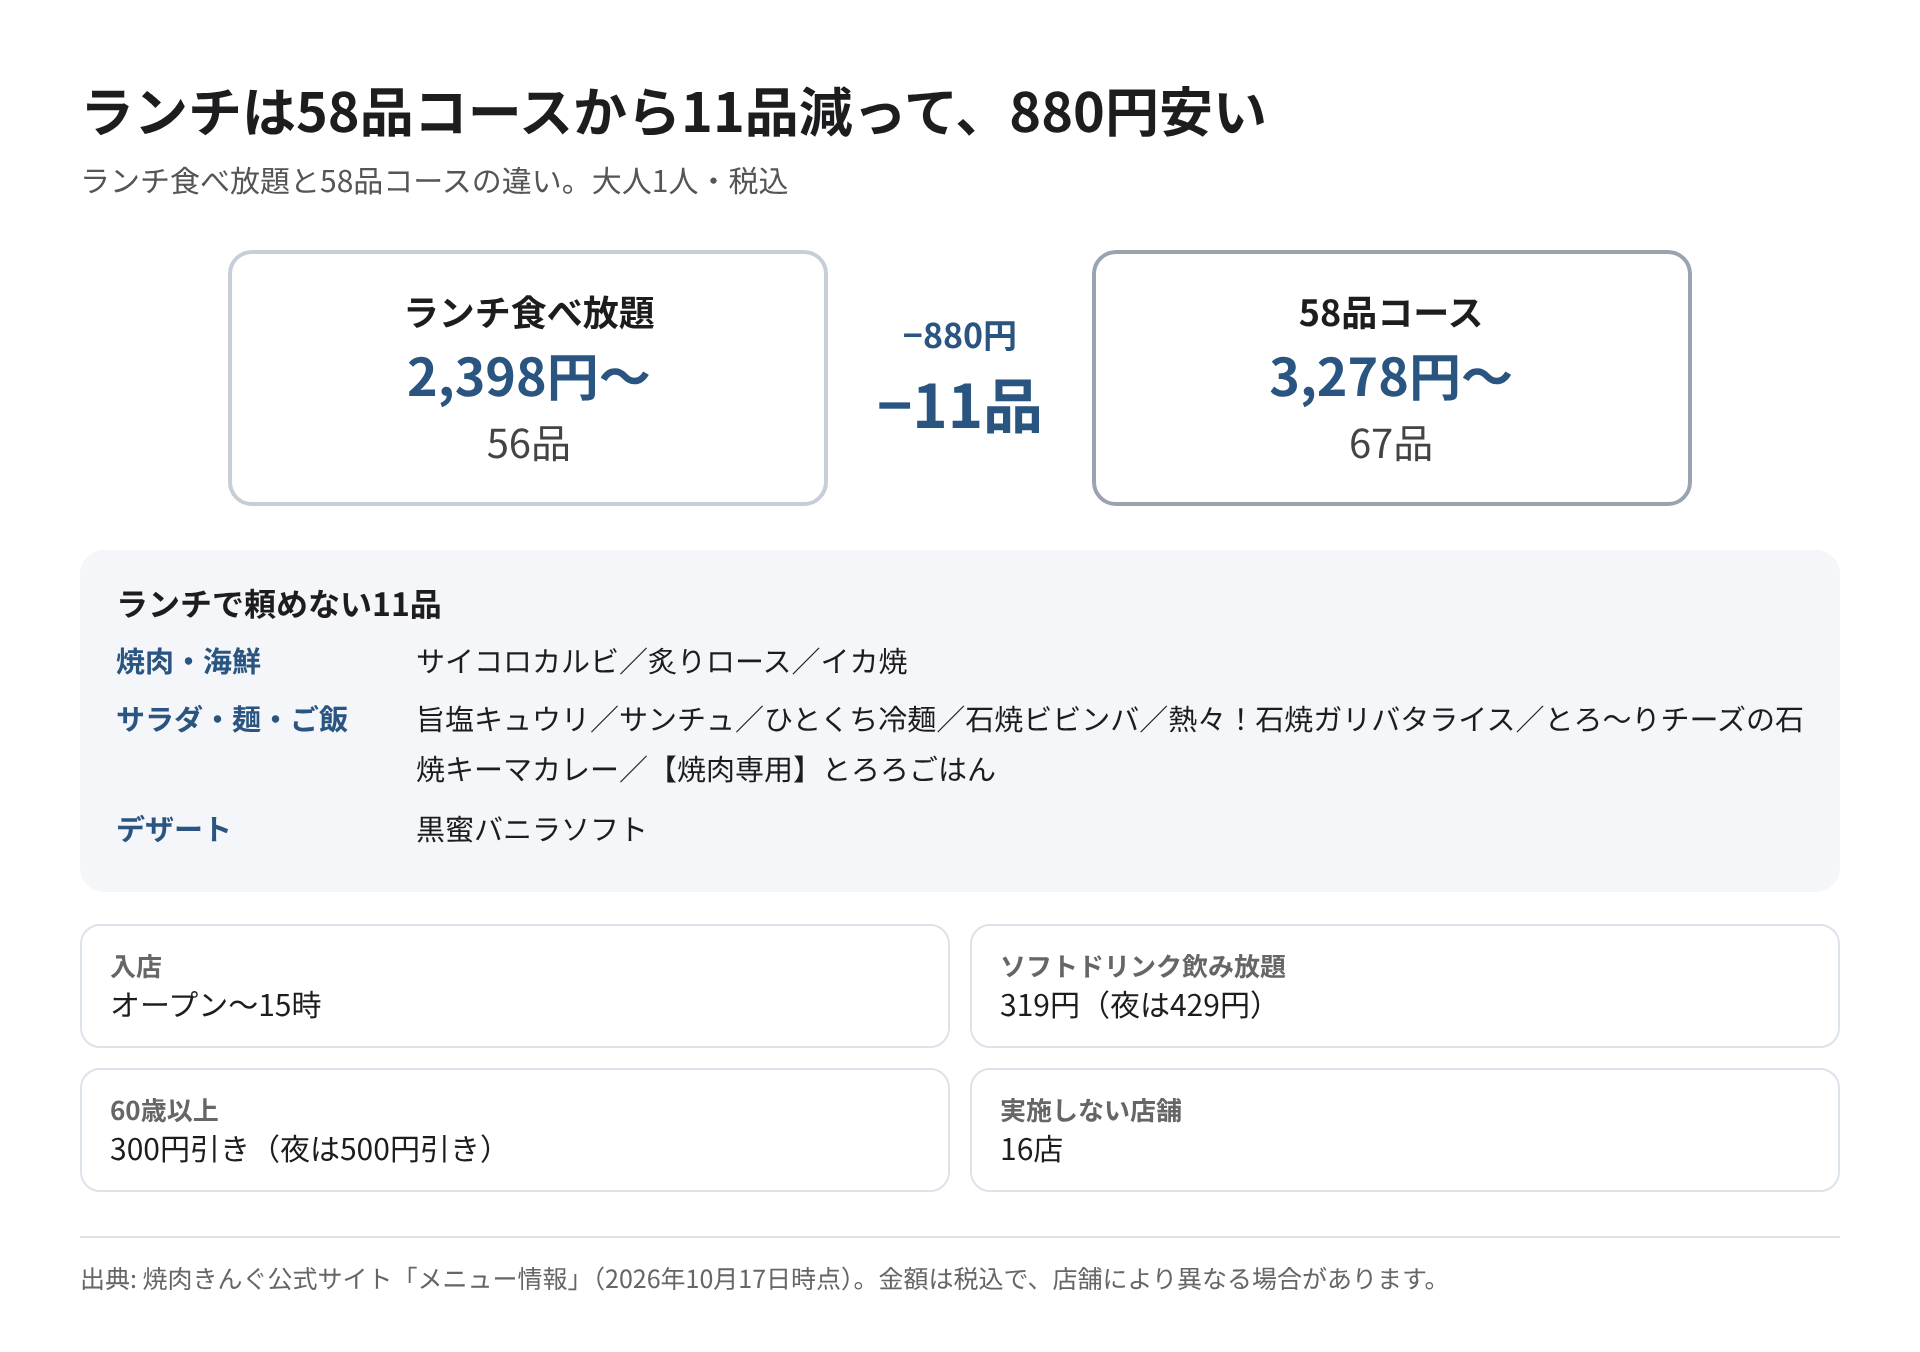The height and width of the screenshot is (1352, 1920).
Task: Click the 実施しない店舗 label
Action: point(1091,1110)
